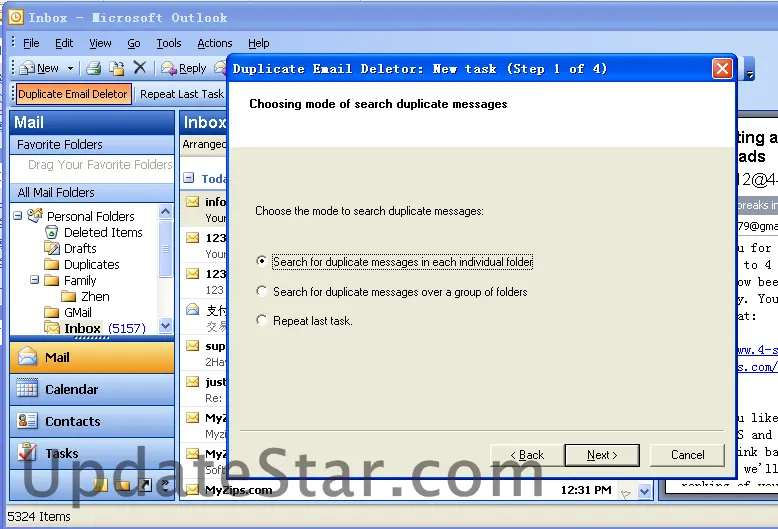The width and height of the screenshot is (778, 529).
Task: Click the envelope icon of sup message
Action: [193, 346]
